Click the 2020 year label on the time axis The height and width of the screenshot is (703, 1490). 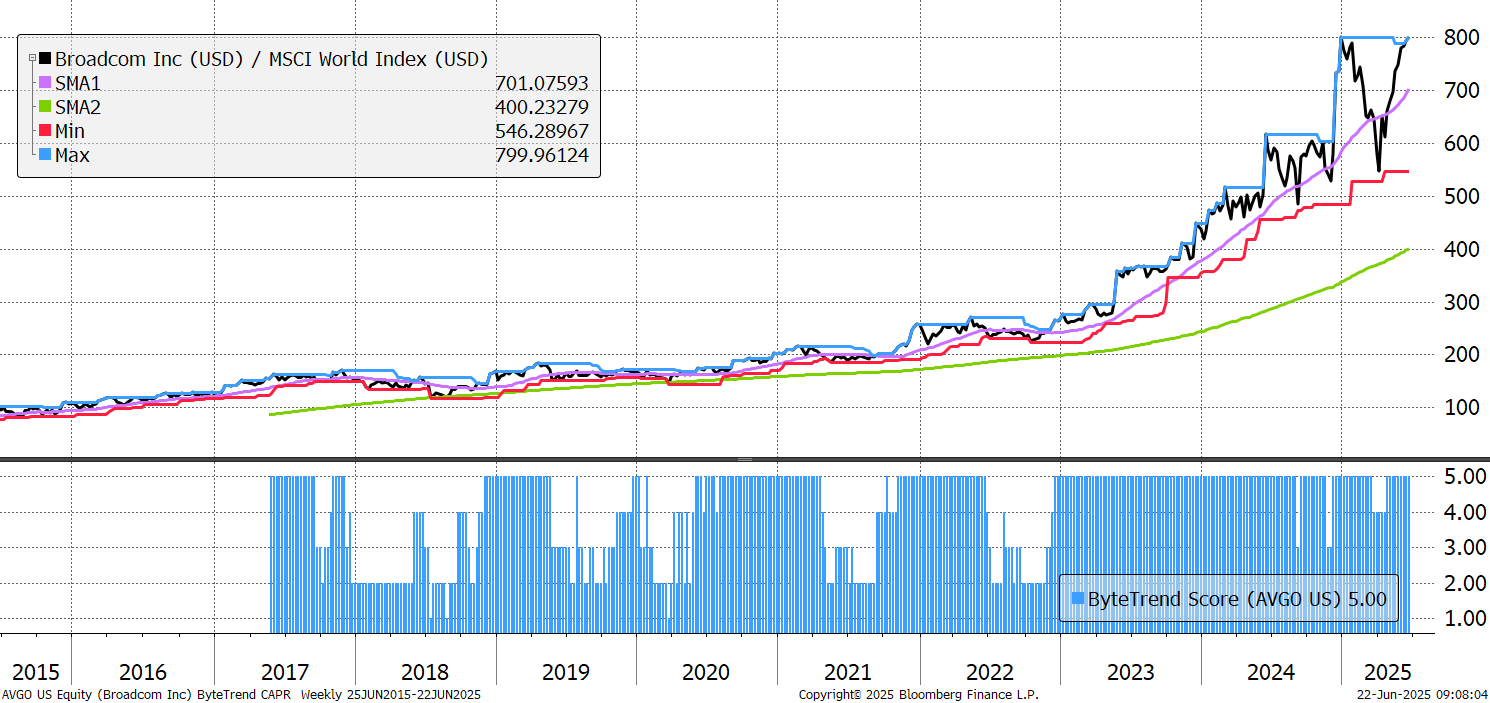coord(706,672)
